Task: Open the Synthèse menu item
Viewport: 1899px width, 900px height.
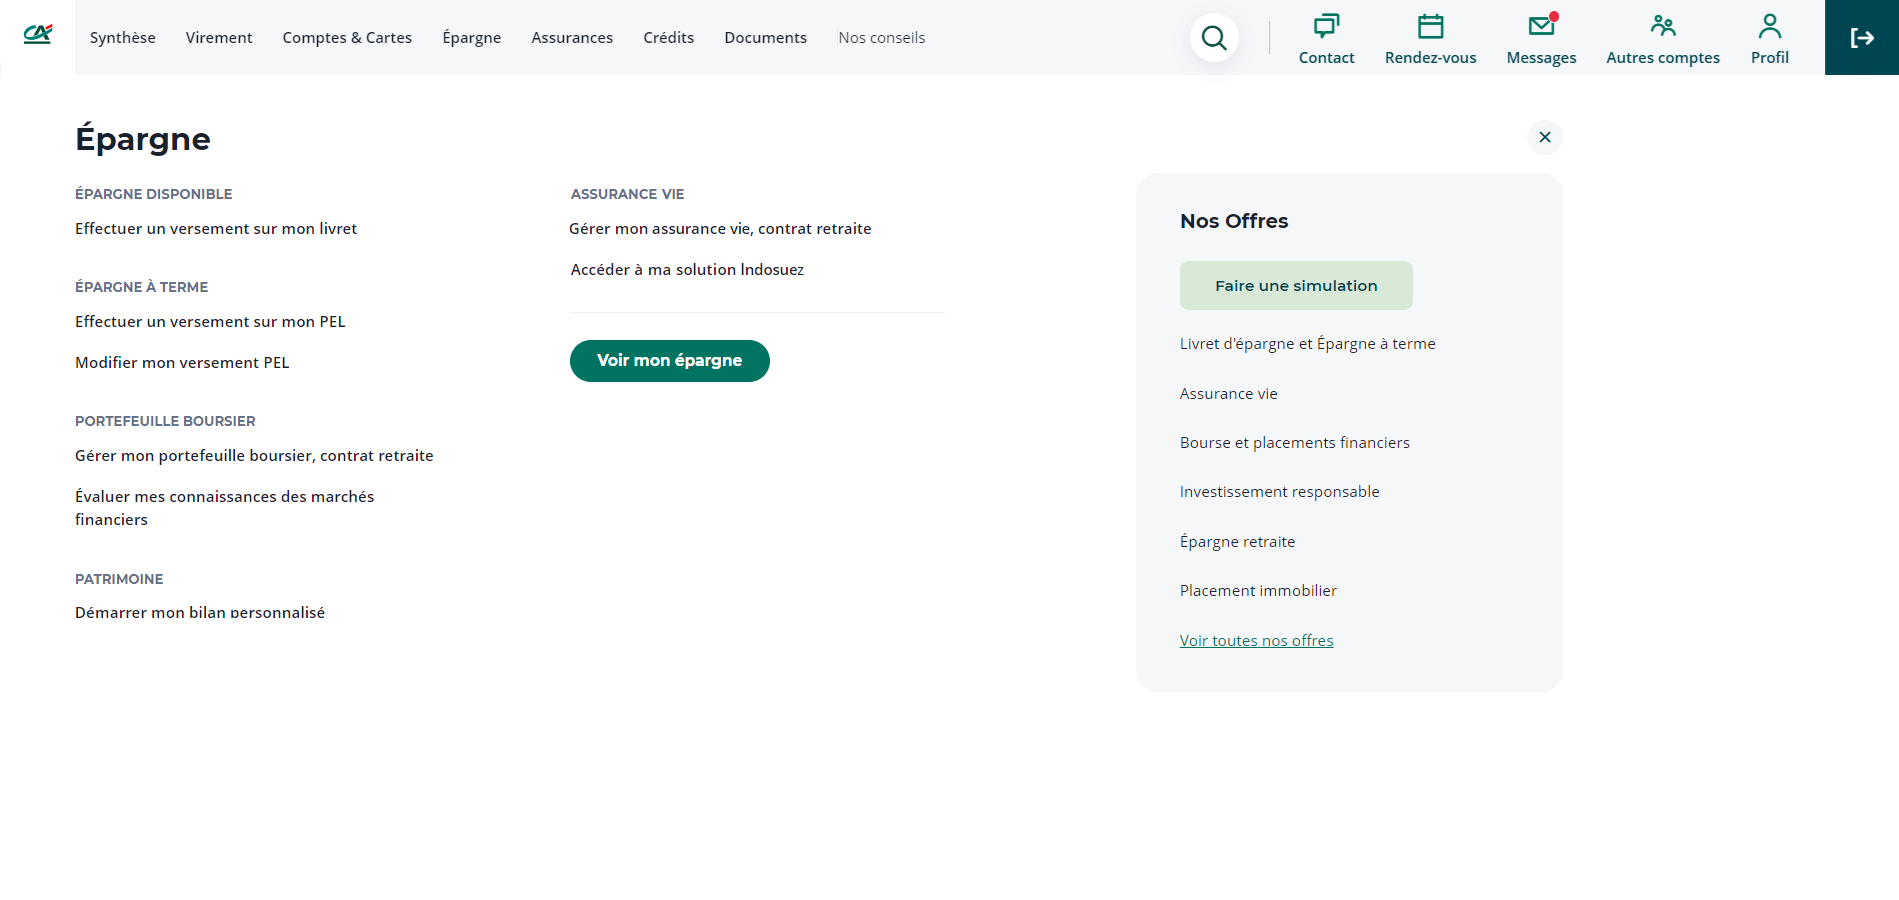Action: pos(123,38)
